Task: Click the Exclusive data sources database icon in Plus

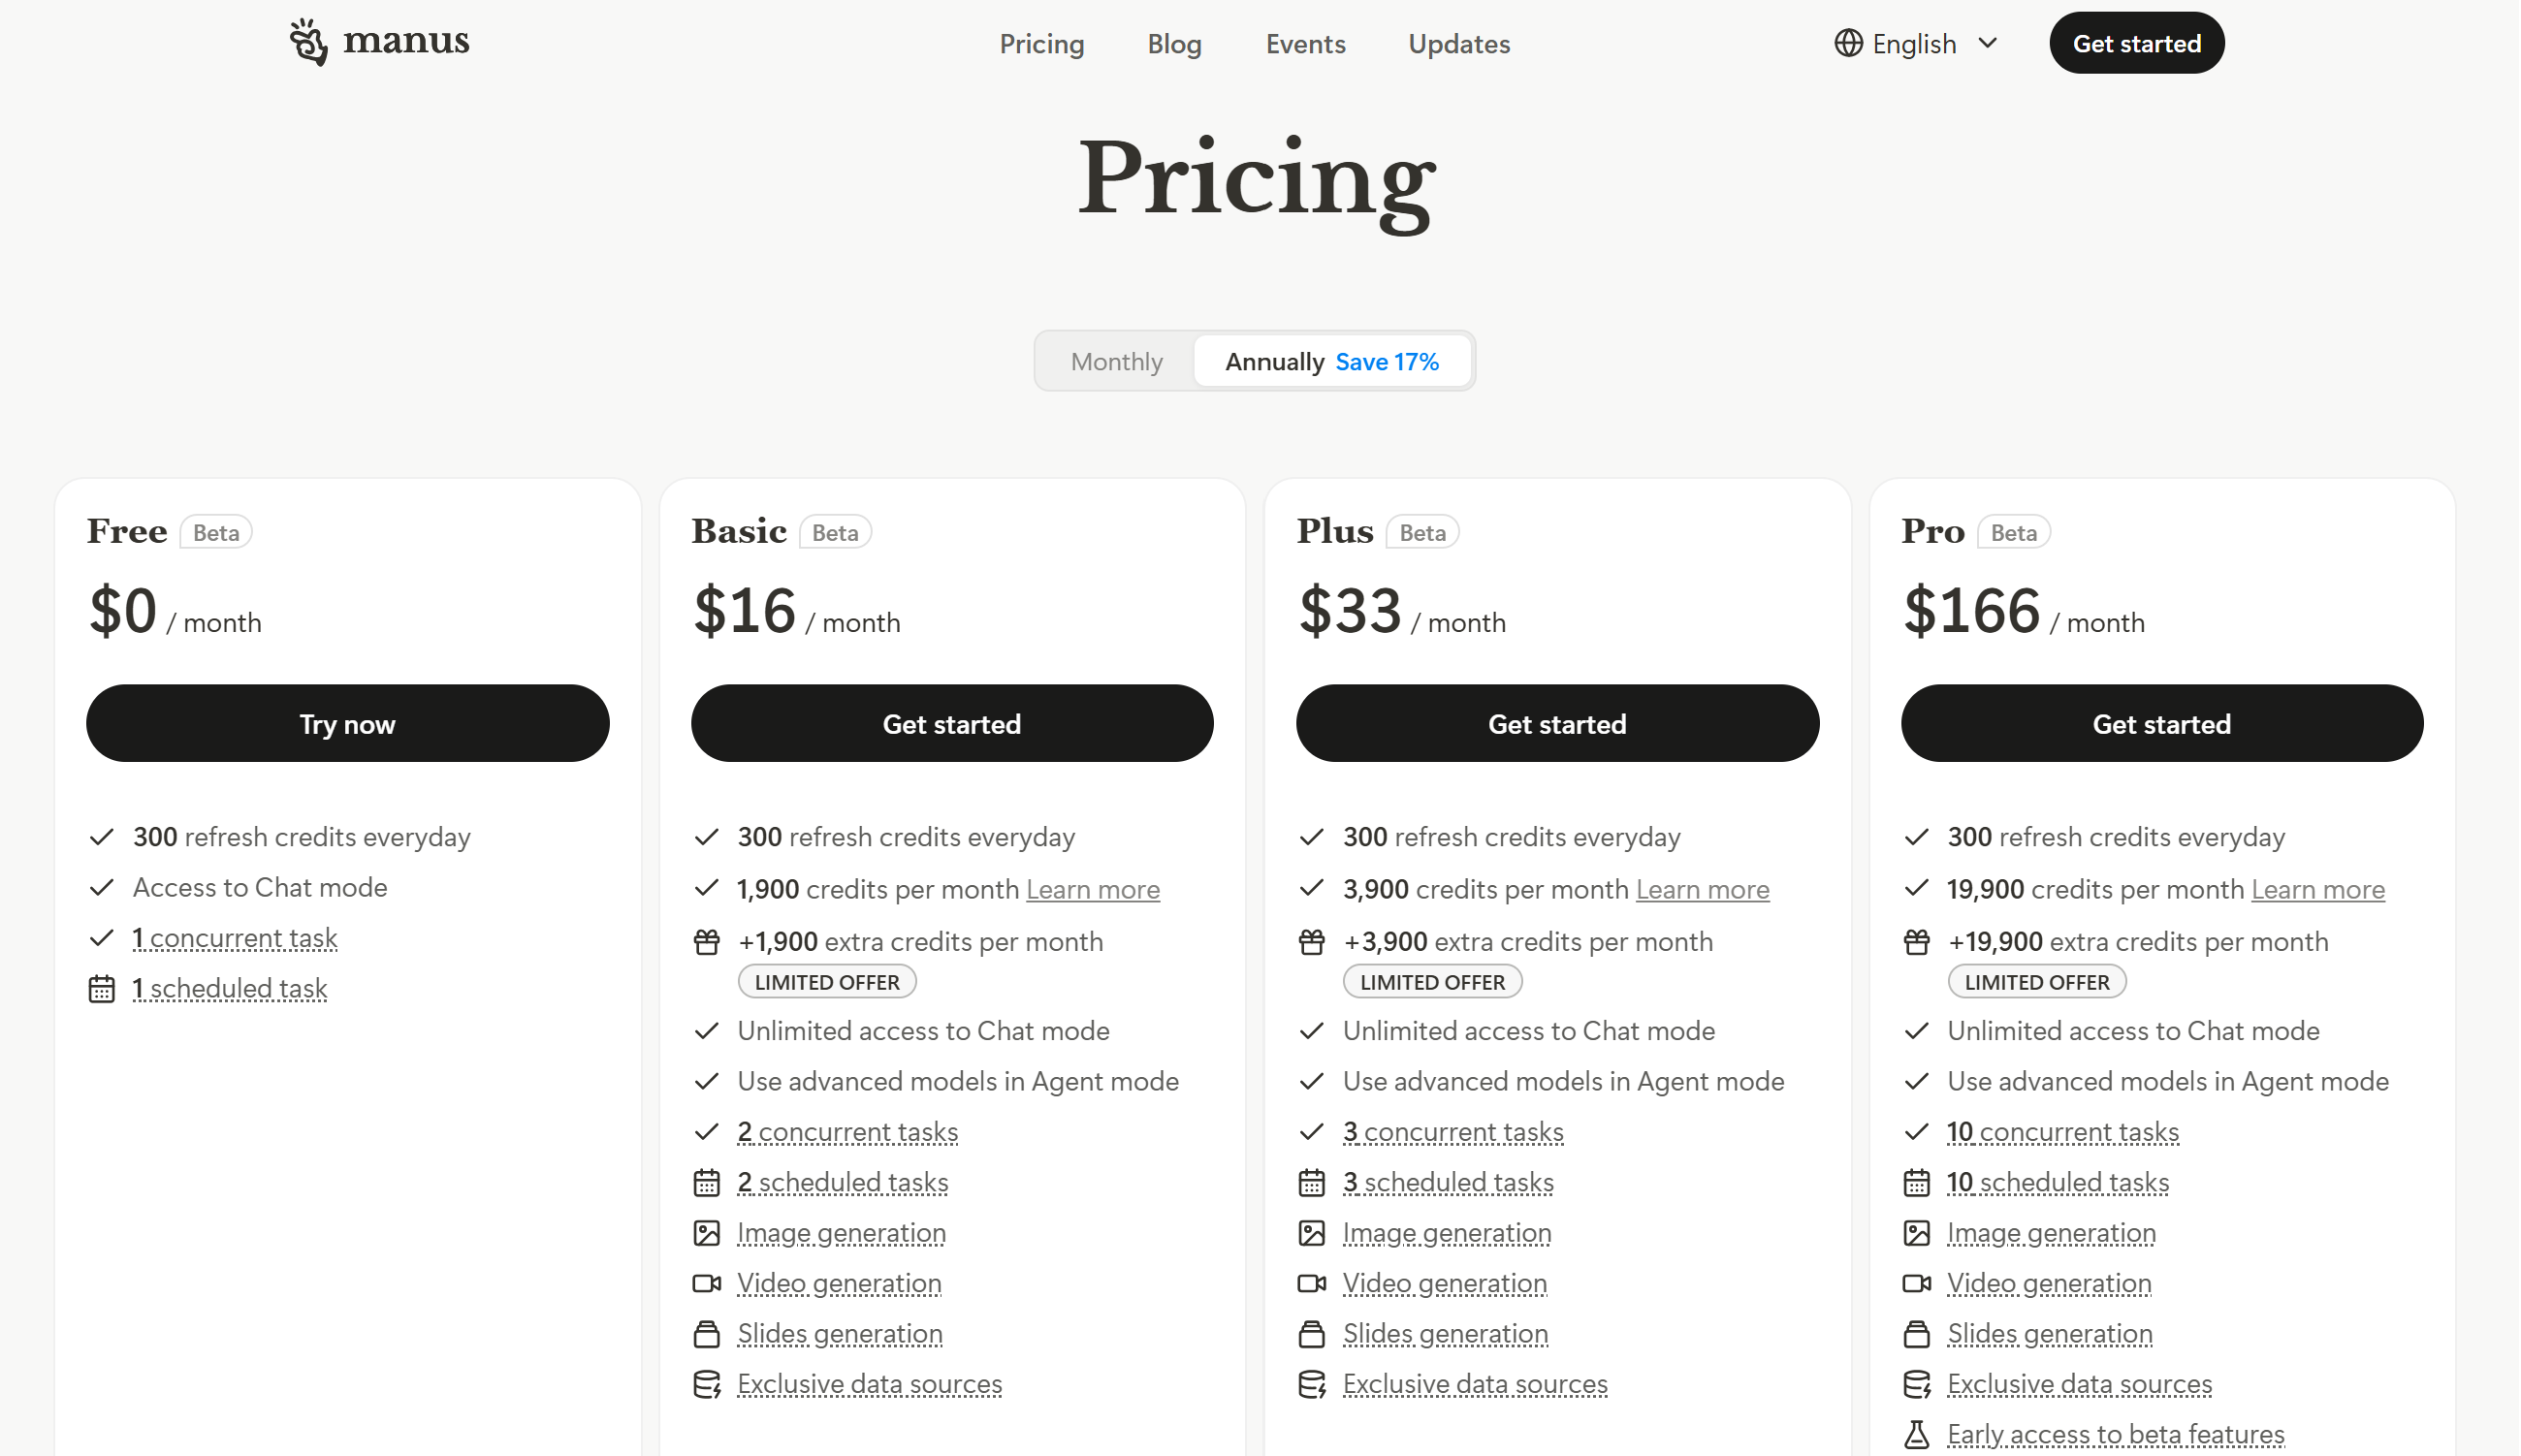Action: [1312, 1384]
